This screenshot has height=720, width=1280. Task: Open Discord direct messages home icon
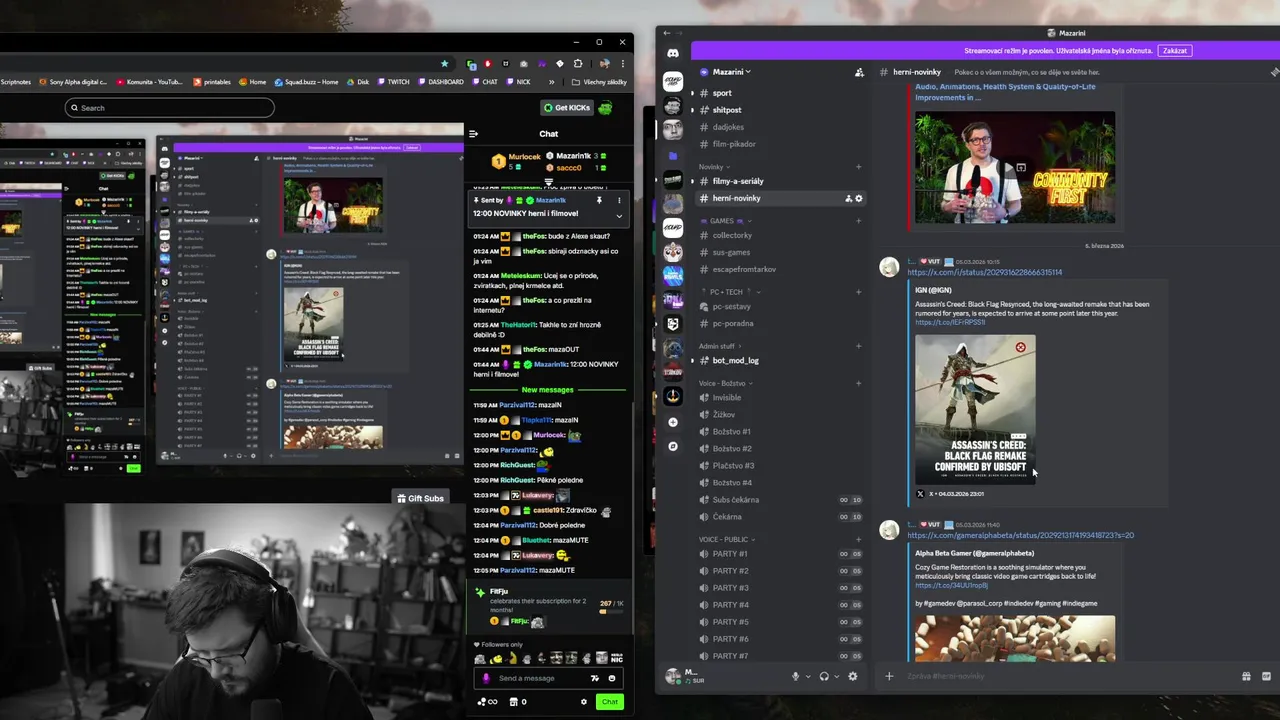673,53
